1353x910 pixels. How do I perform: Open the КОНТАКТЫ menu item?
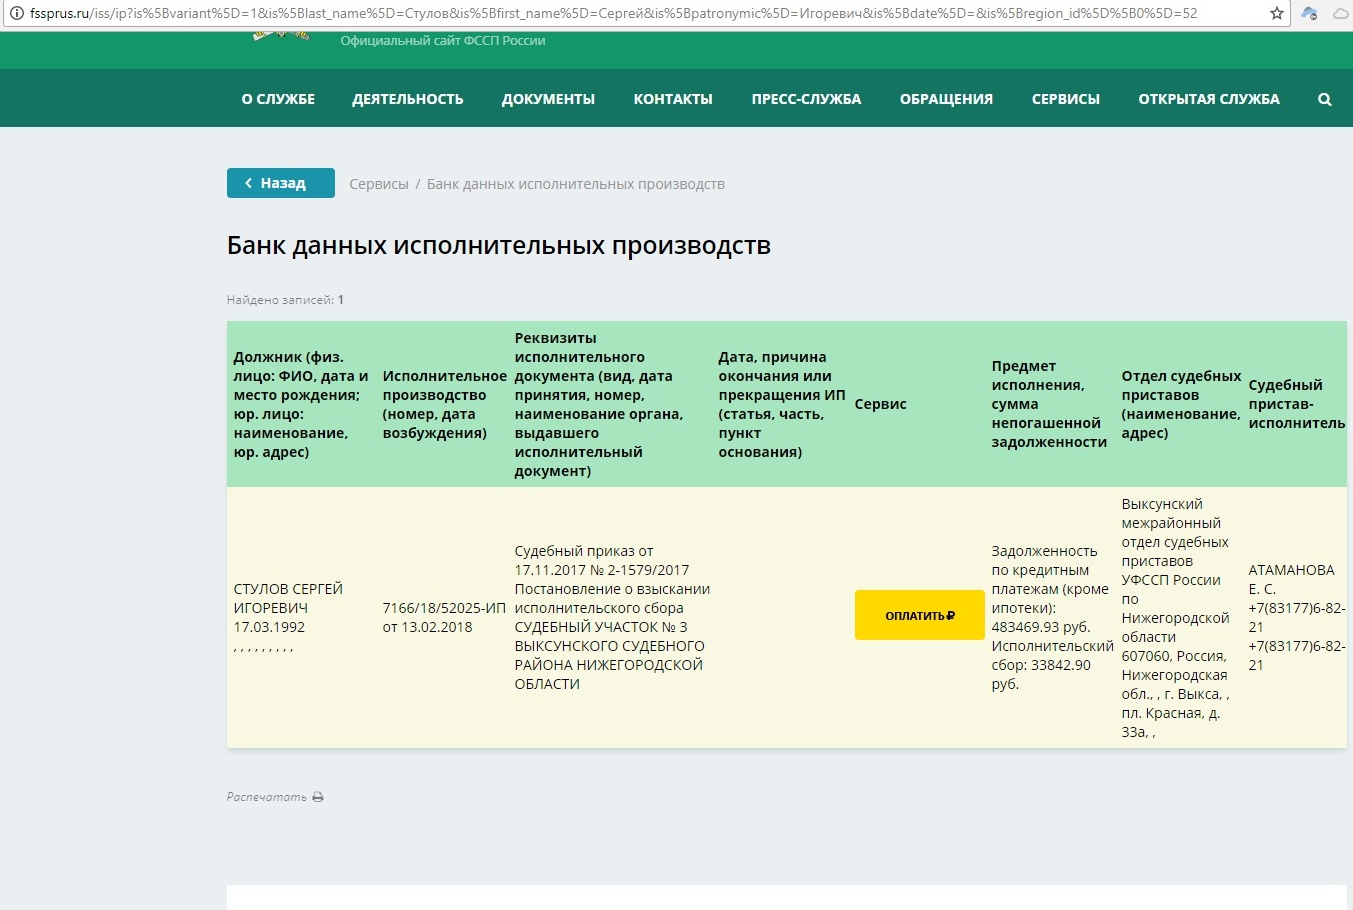[x=673, y=99]
